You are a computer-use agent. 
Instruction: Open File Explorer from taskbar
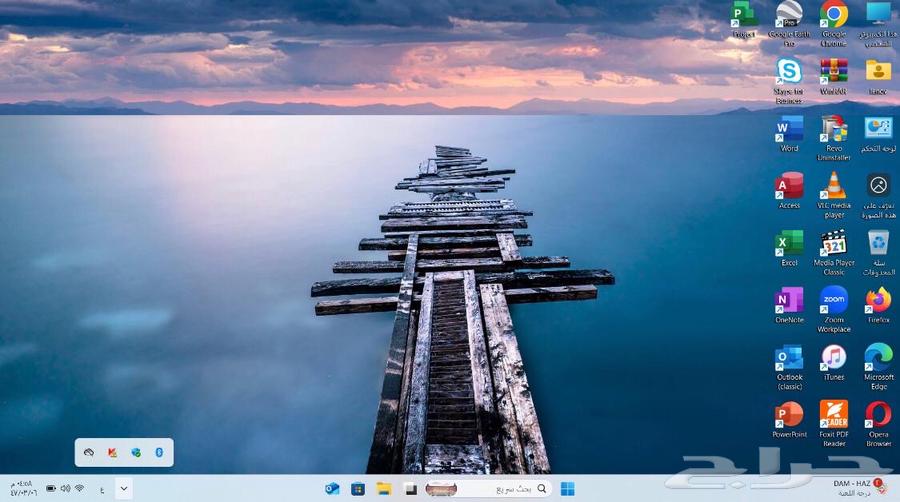point(383,489)
